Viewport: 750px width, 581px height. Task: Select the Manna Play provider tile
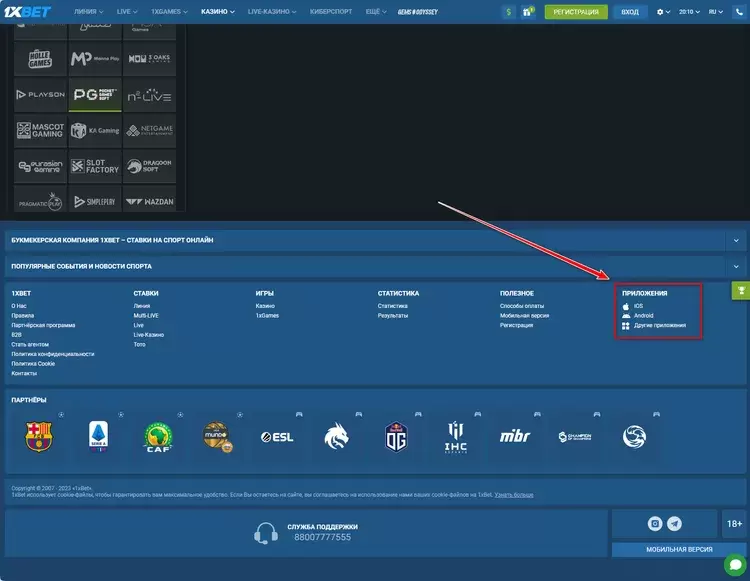tap(95, 59)
